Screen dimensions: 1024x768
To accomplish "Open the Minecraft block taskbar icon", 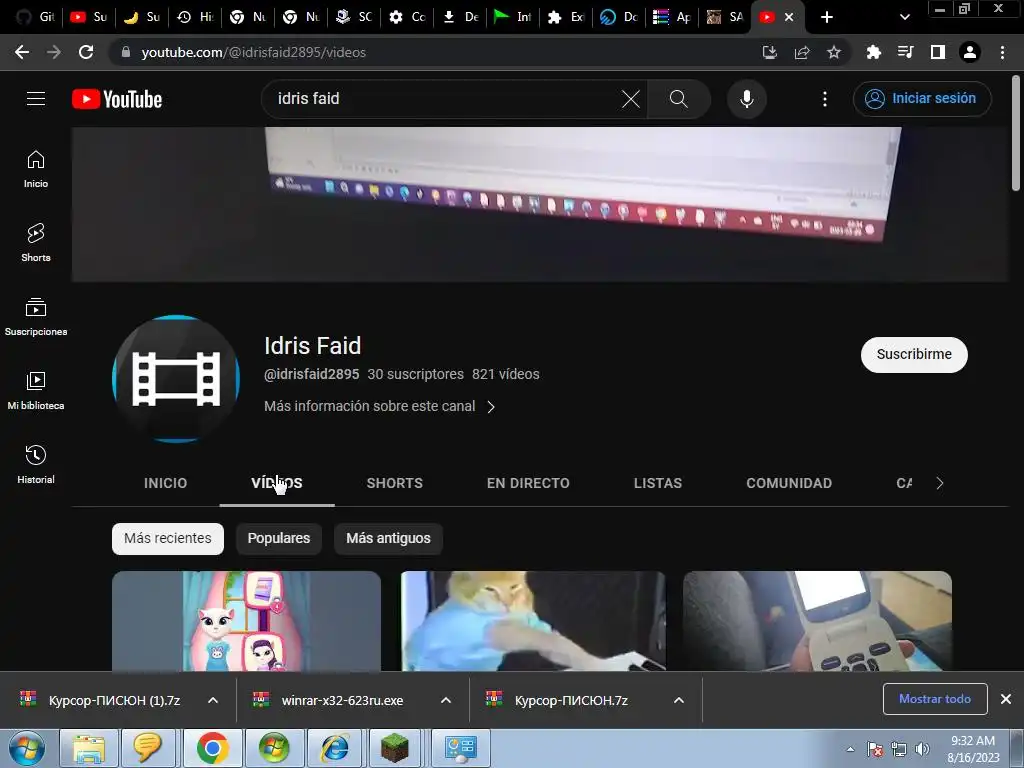I will click(395, 748).
